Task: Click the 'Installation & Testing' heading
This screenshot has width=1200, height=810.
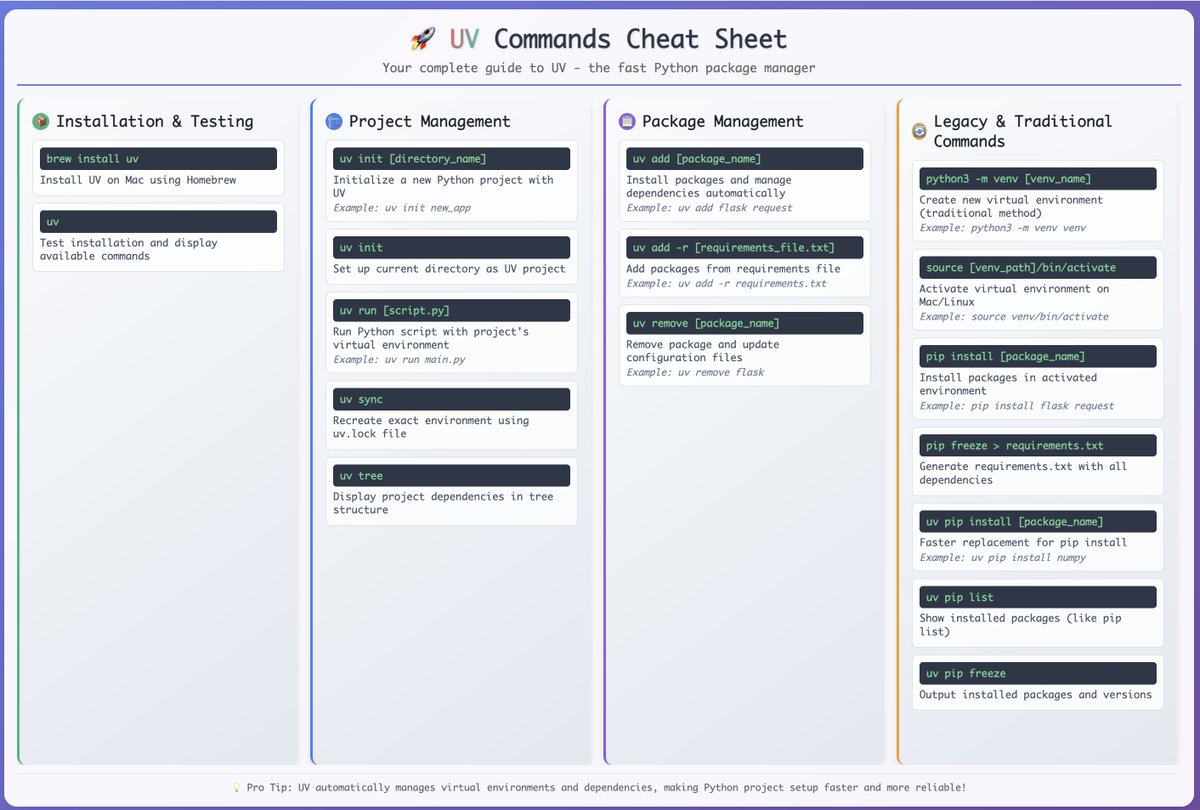Action: coord(154,121)
